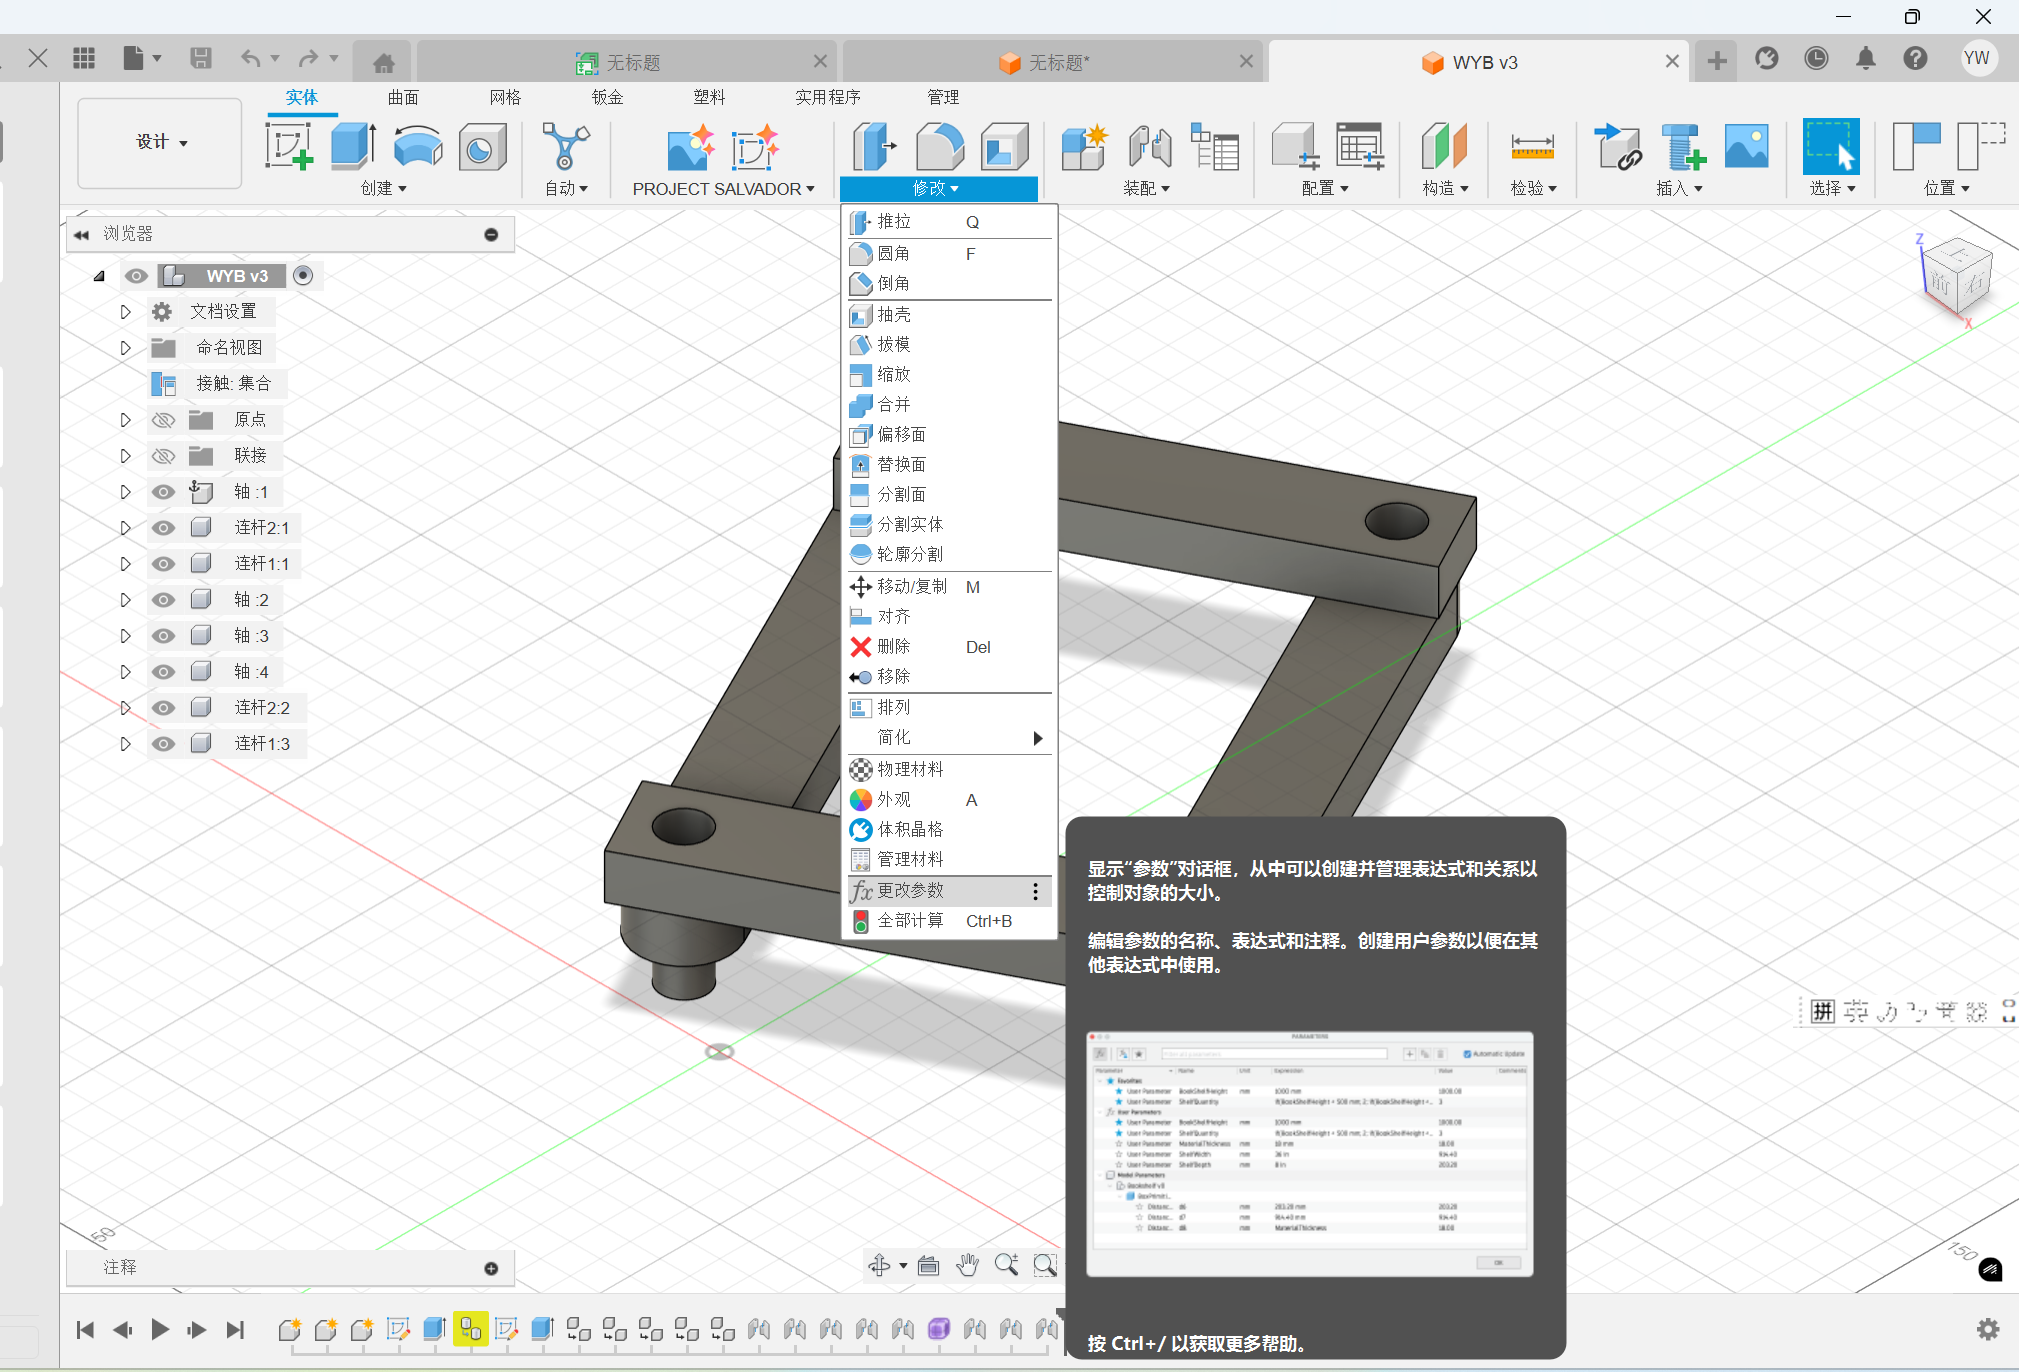Open the Job Status clock icon
Viewport: 2019px width, 1372px height.
tap(1816, 58)
